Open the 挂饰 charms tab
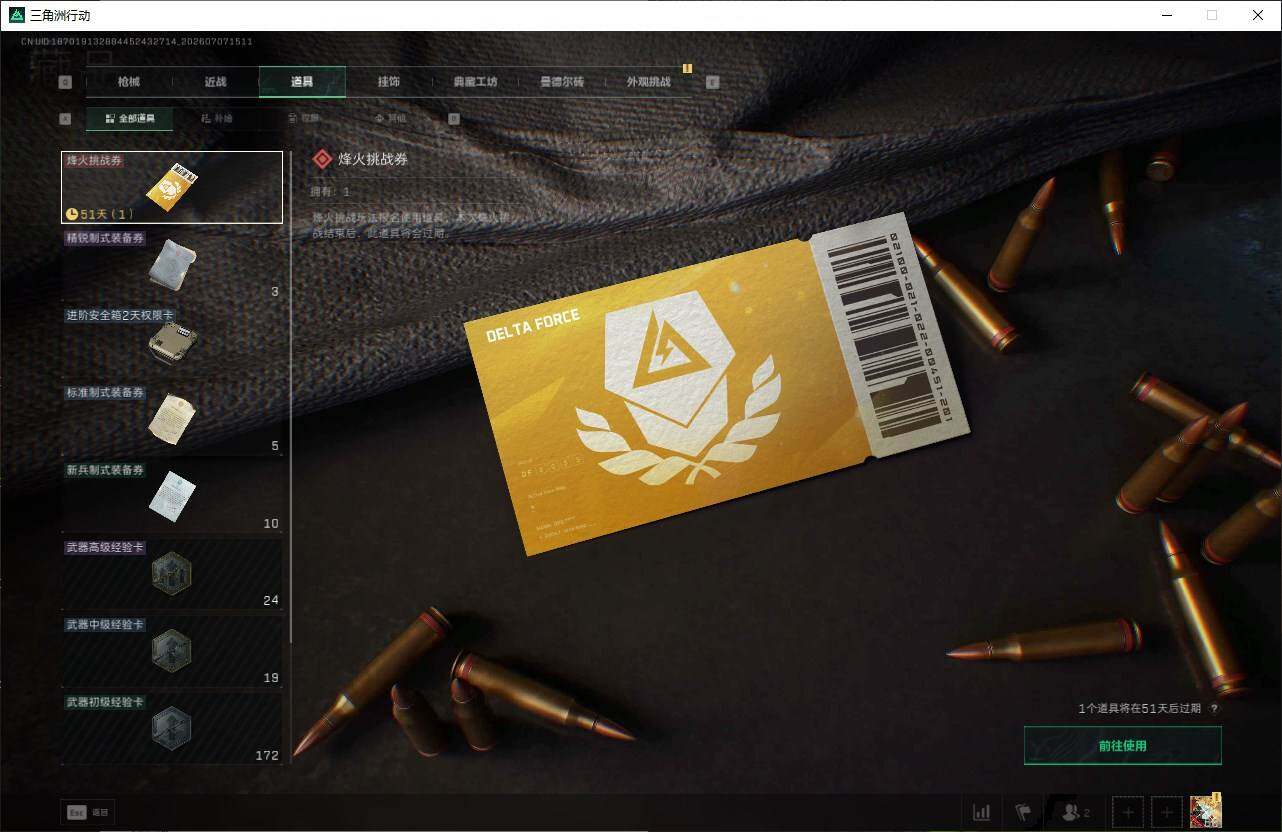The width and height of the screenshot is (1282, 832). 389,82
